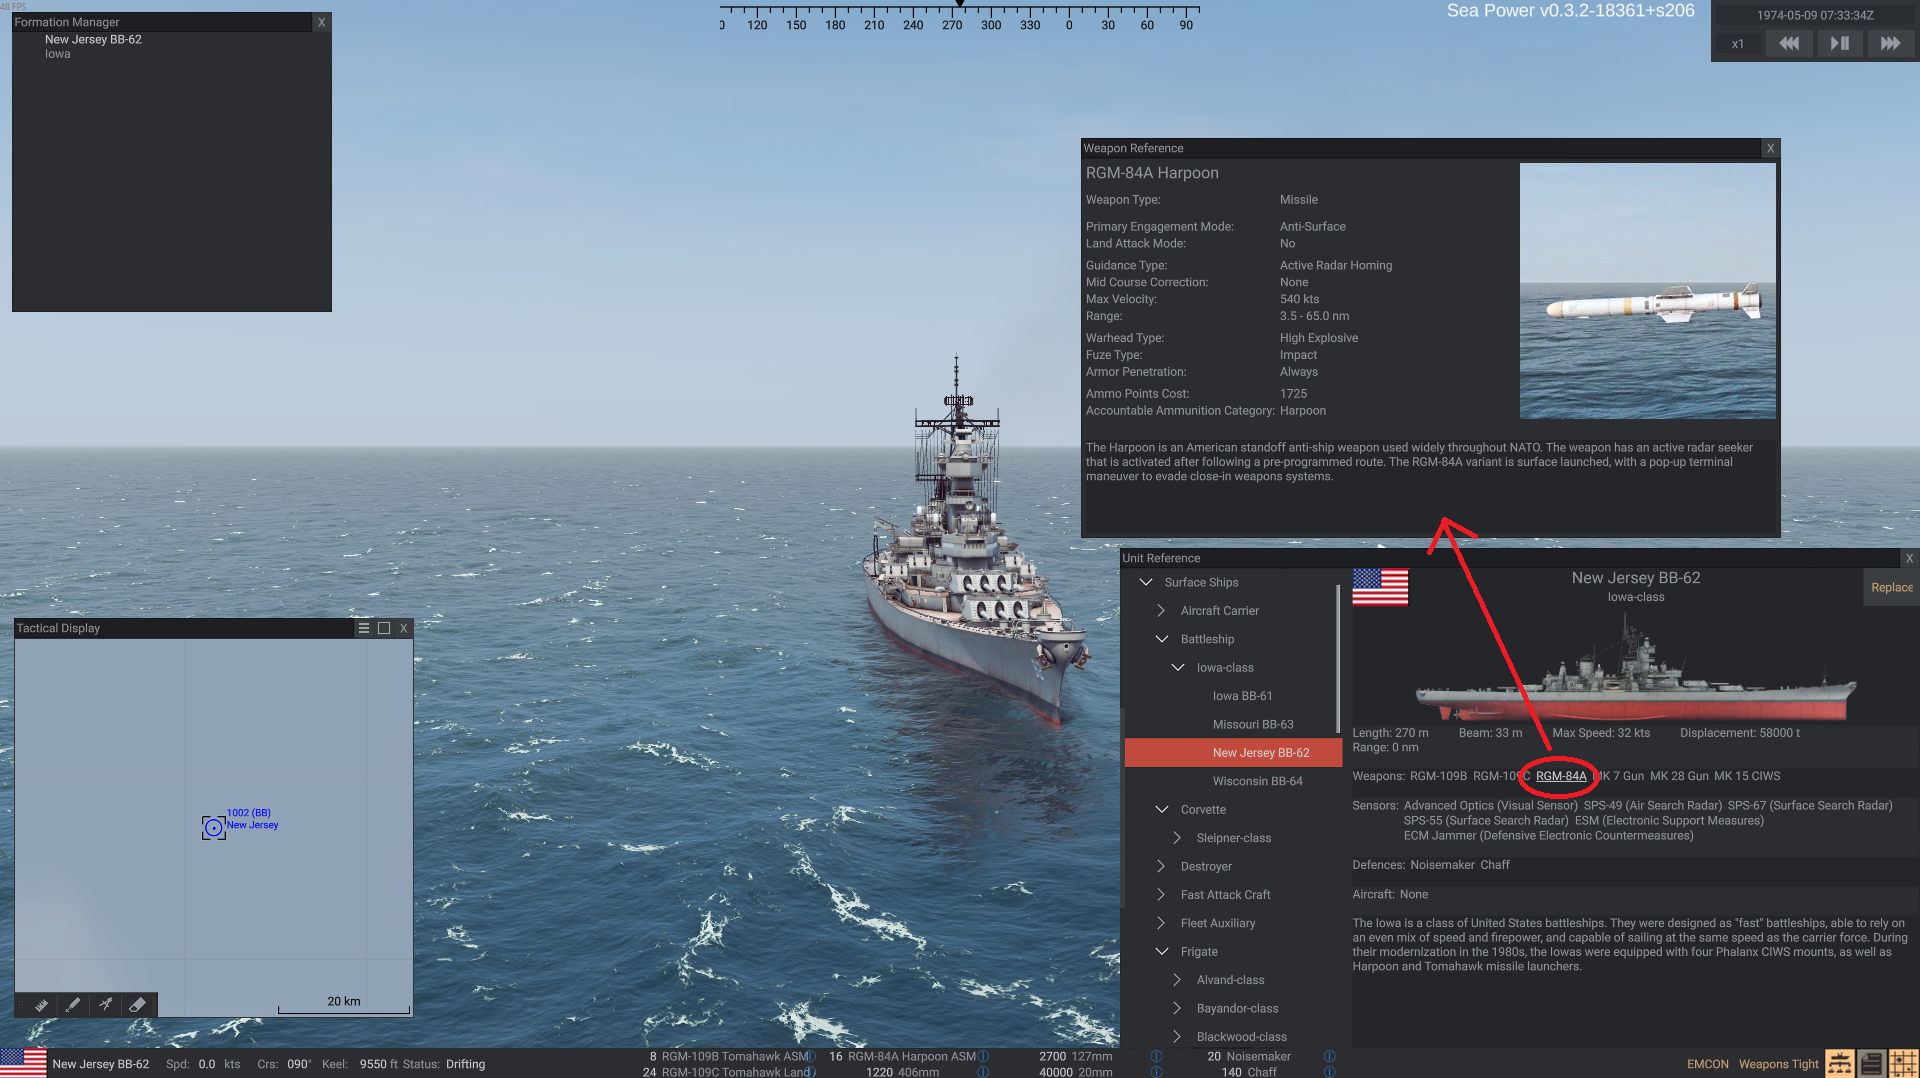Open RGM-109B weapon reference link
Image resolution: width=1920 pixels, height=1078 pixels.
click(1438, 776)
